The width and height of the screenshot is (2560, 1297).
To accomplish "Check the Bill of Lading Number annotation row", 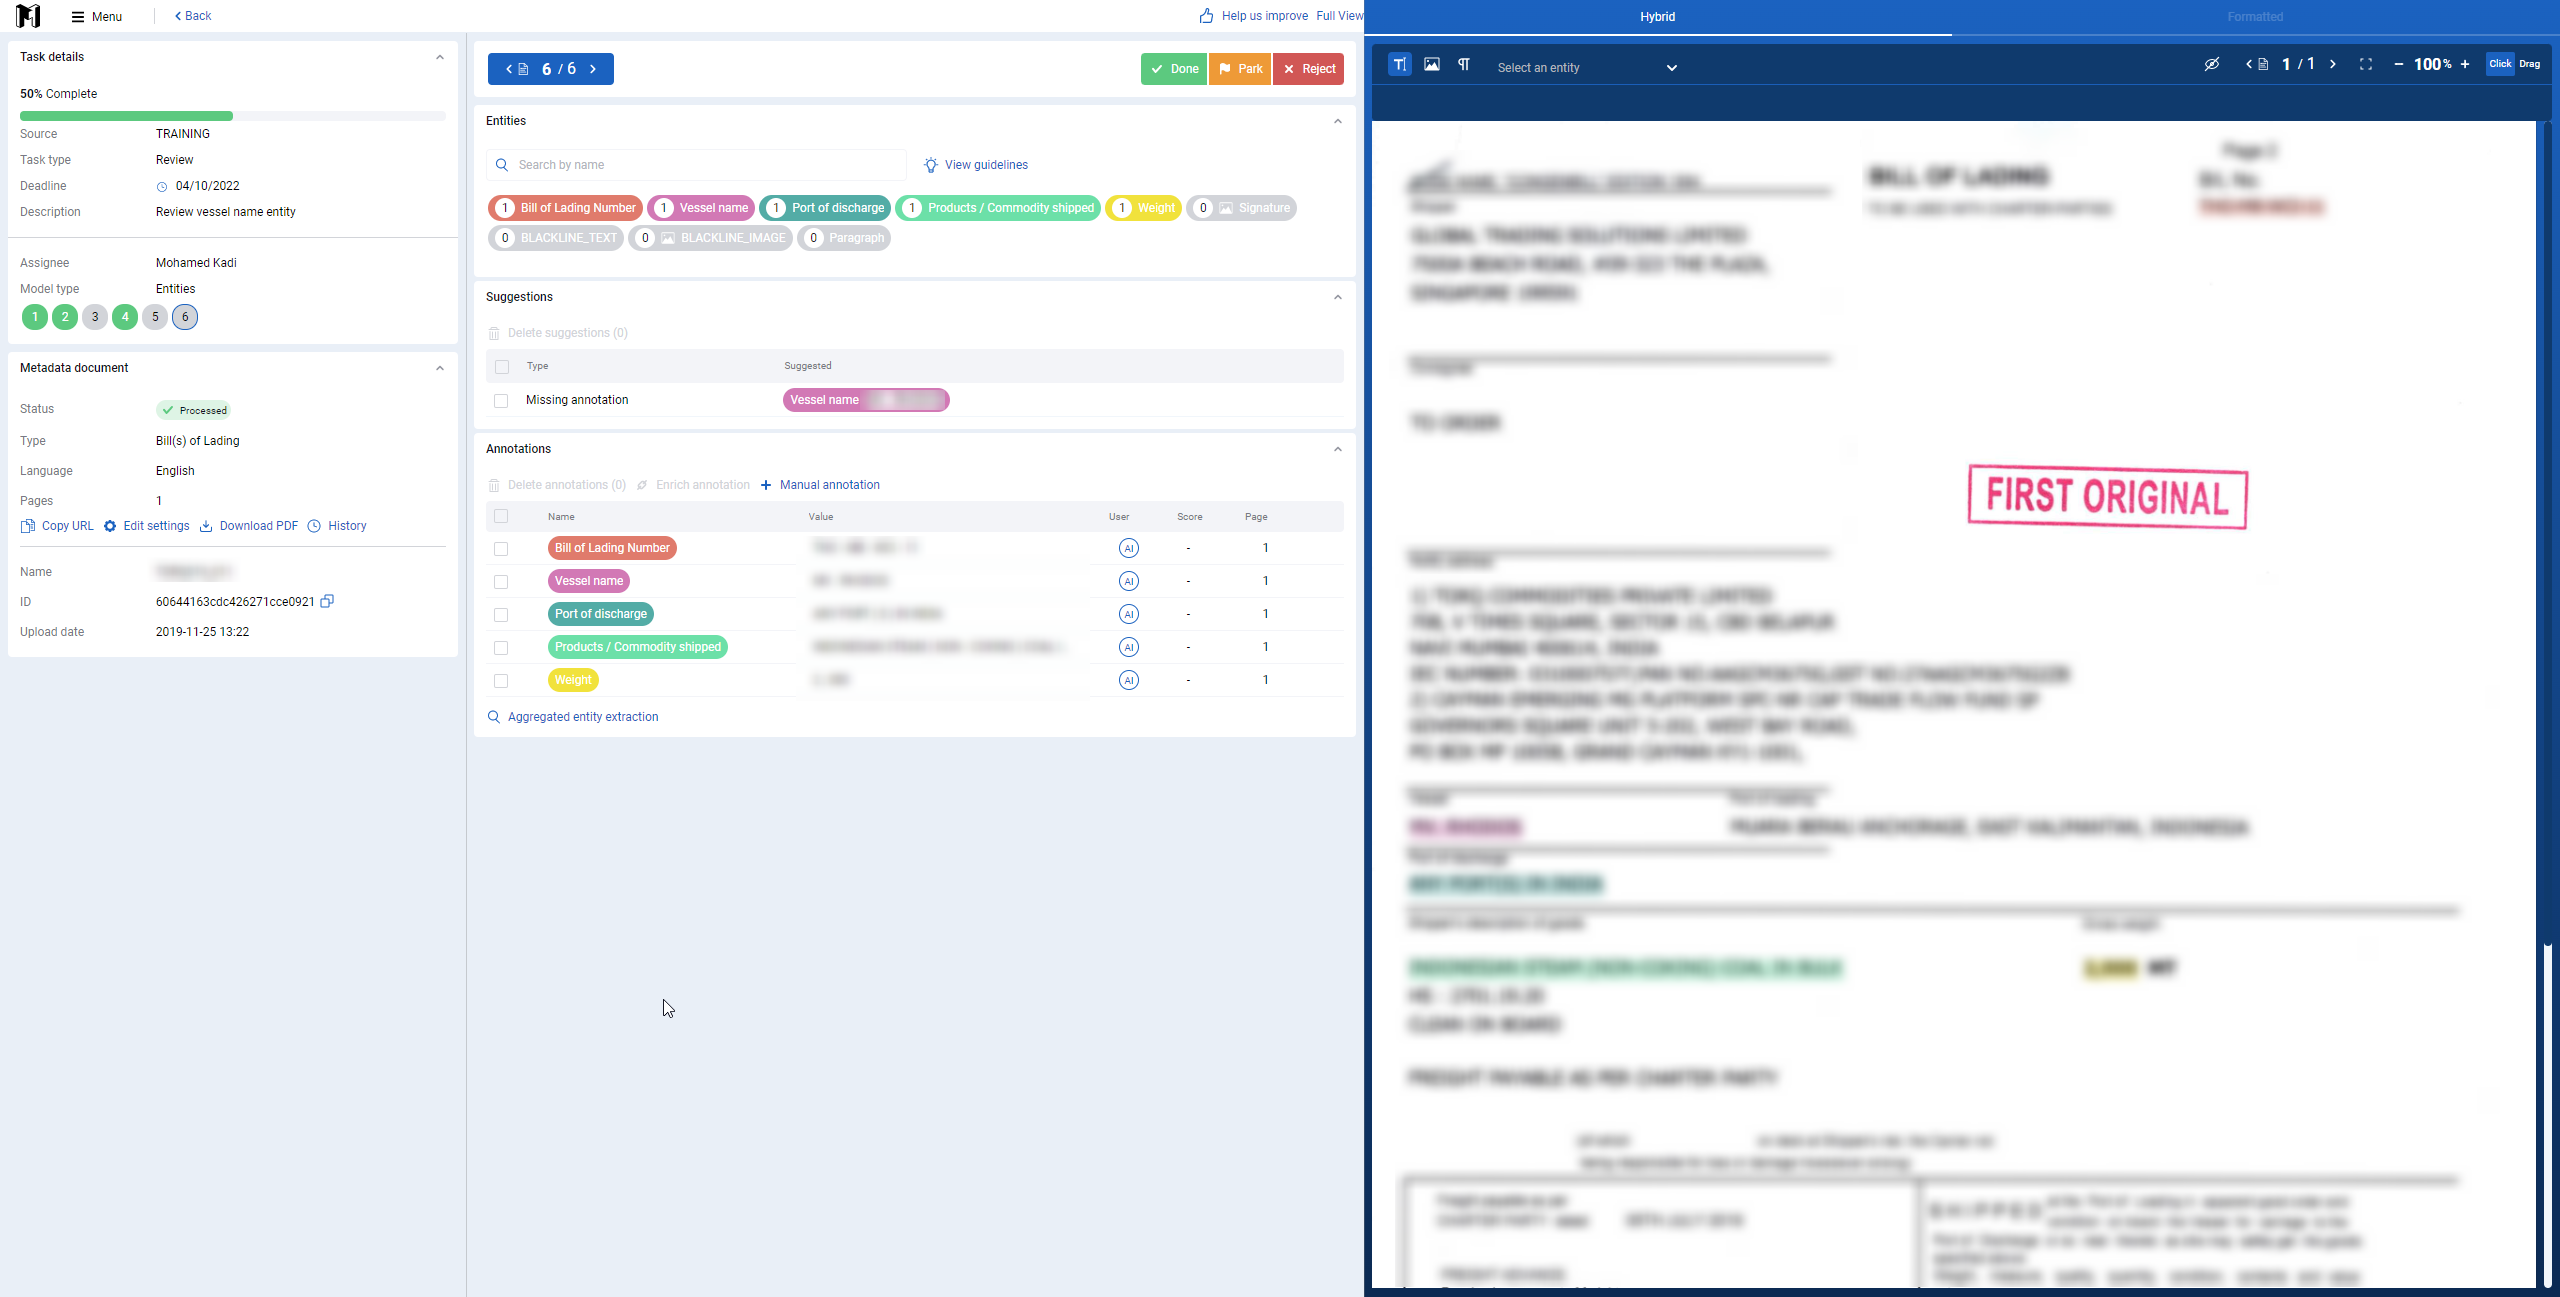I will [501, 549].
